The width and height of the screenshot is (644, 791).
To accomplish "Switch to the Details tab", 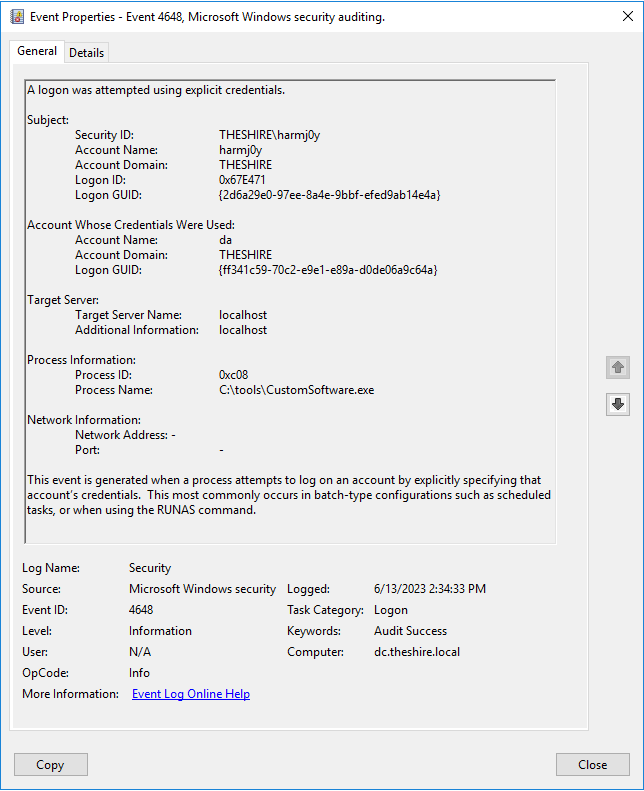I will (x=86, y=52).
